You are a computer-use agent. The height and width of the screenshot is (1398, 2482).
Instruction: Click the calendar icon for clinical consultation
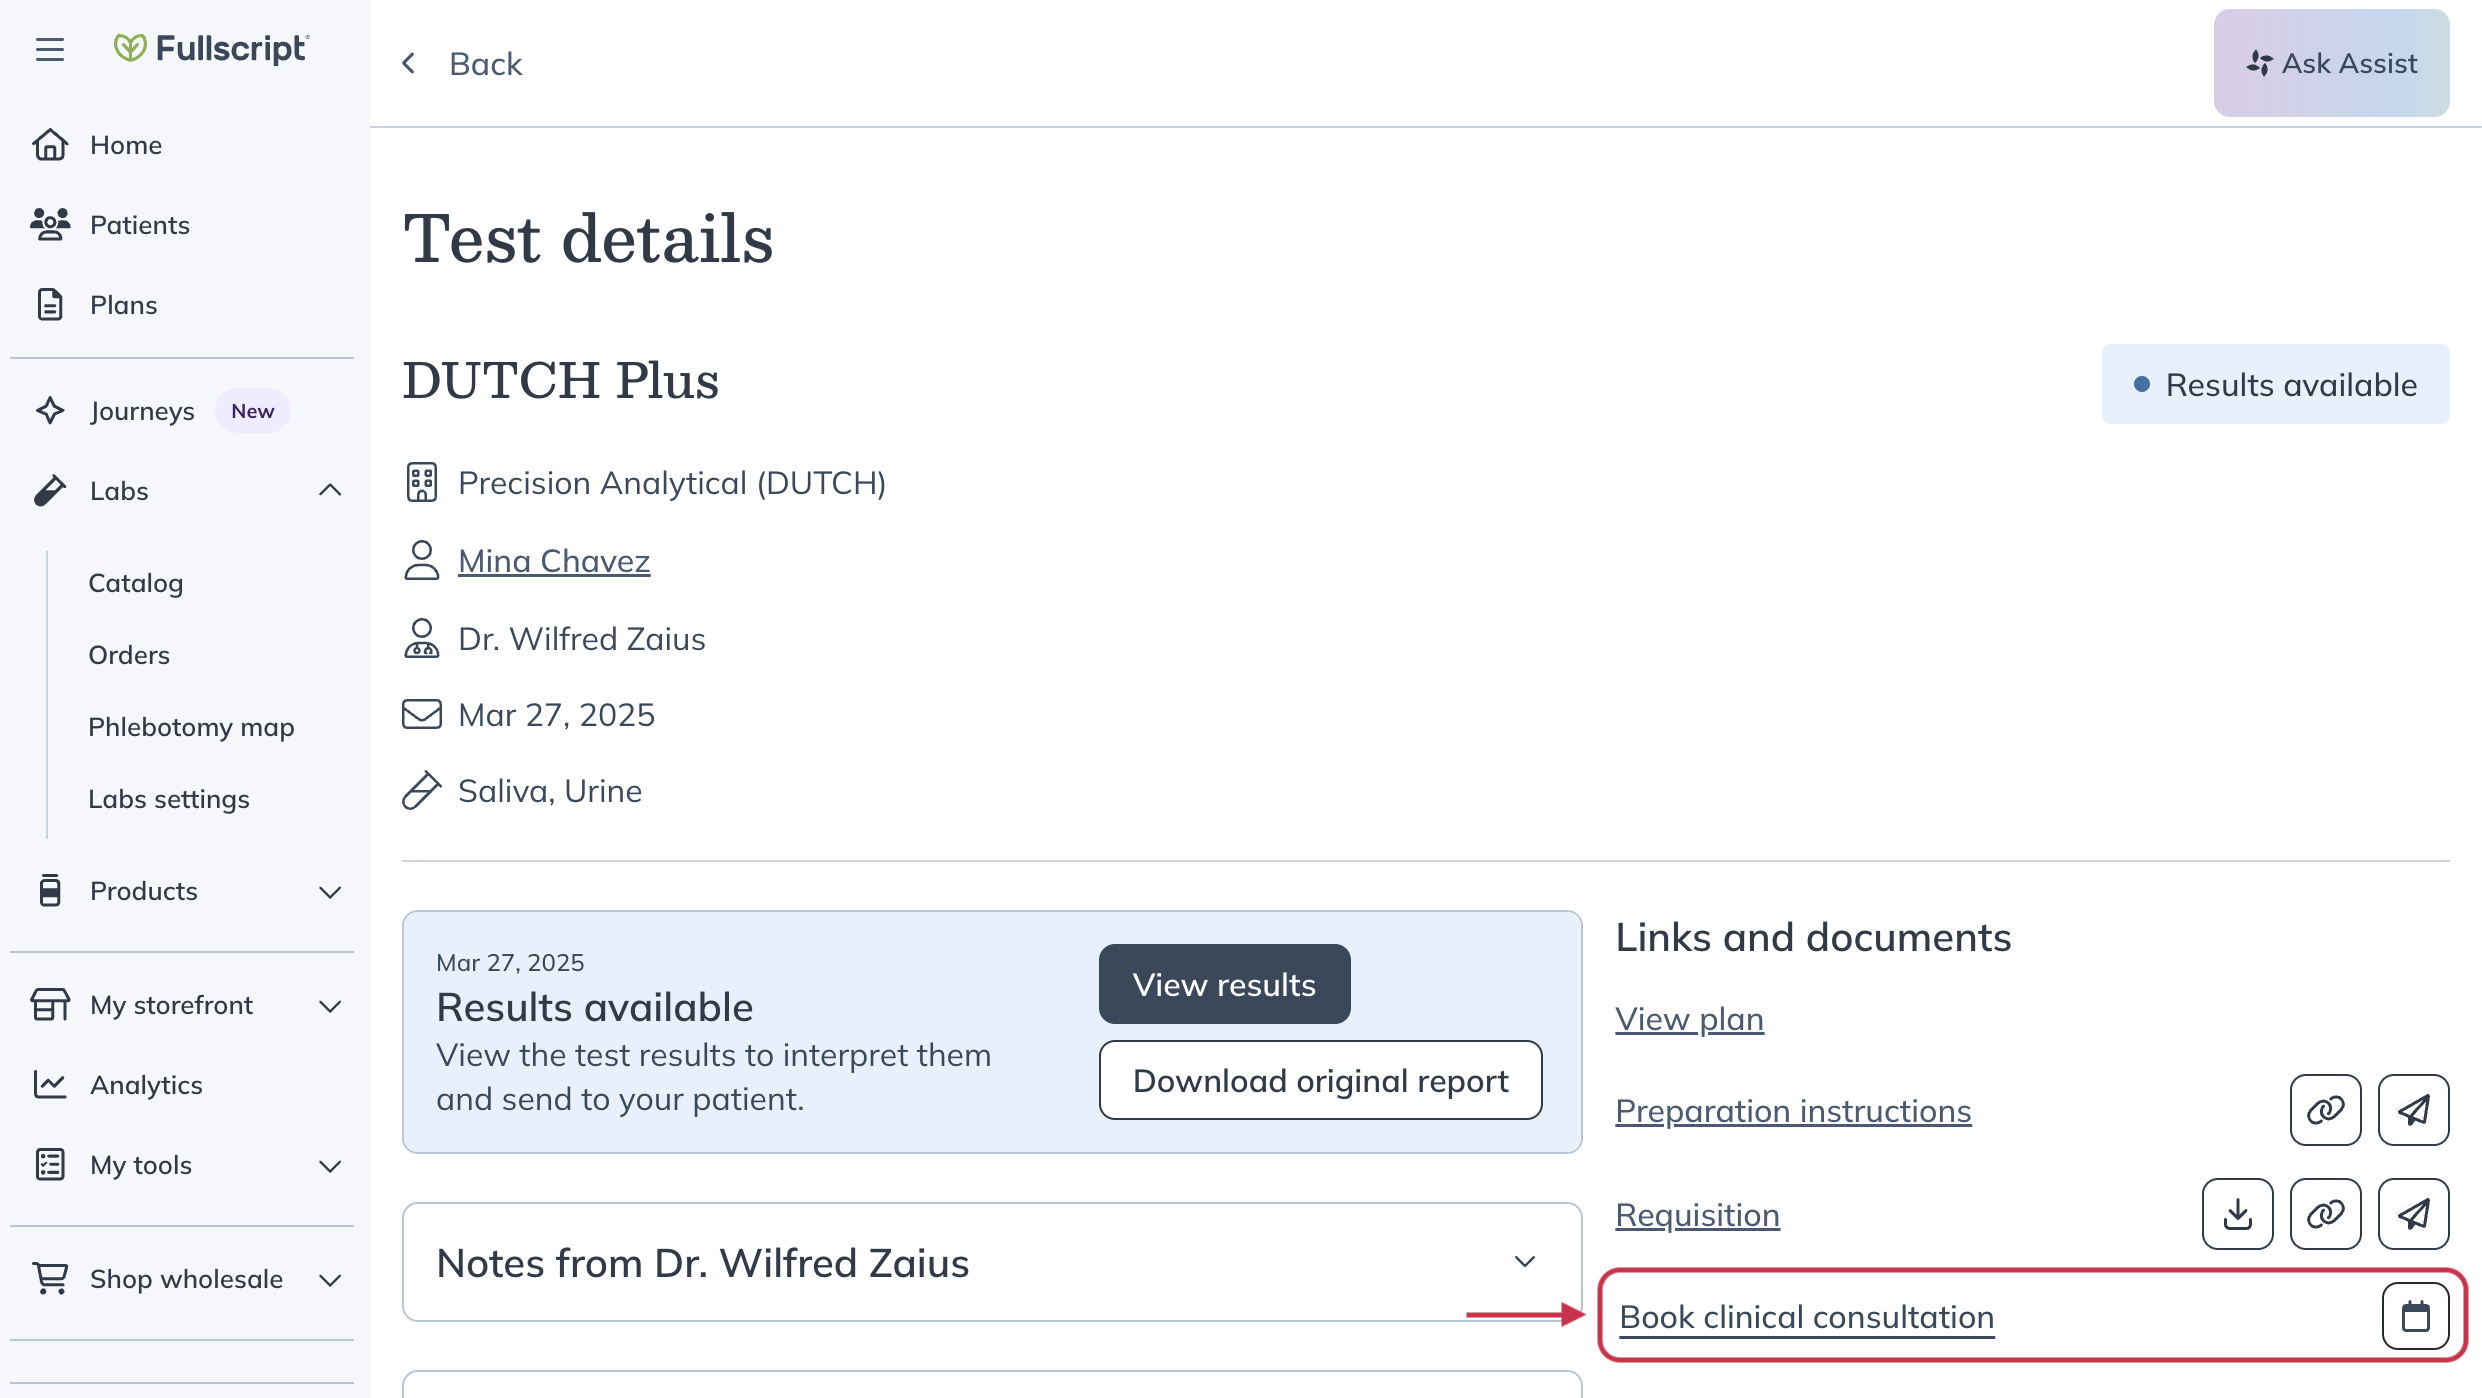coord(2416,1316)
